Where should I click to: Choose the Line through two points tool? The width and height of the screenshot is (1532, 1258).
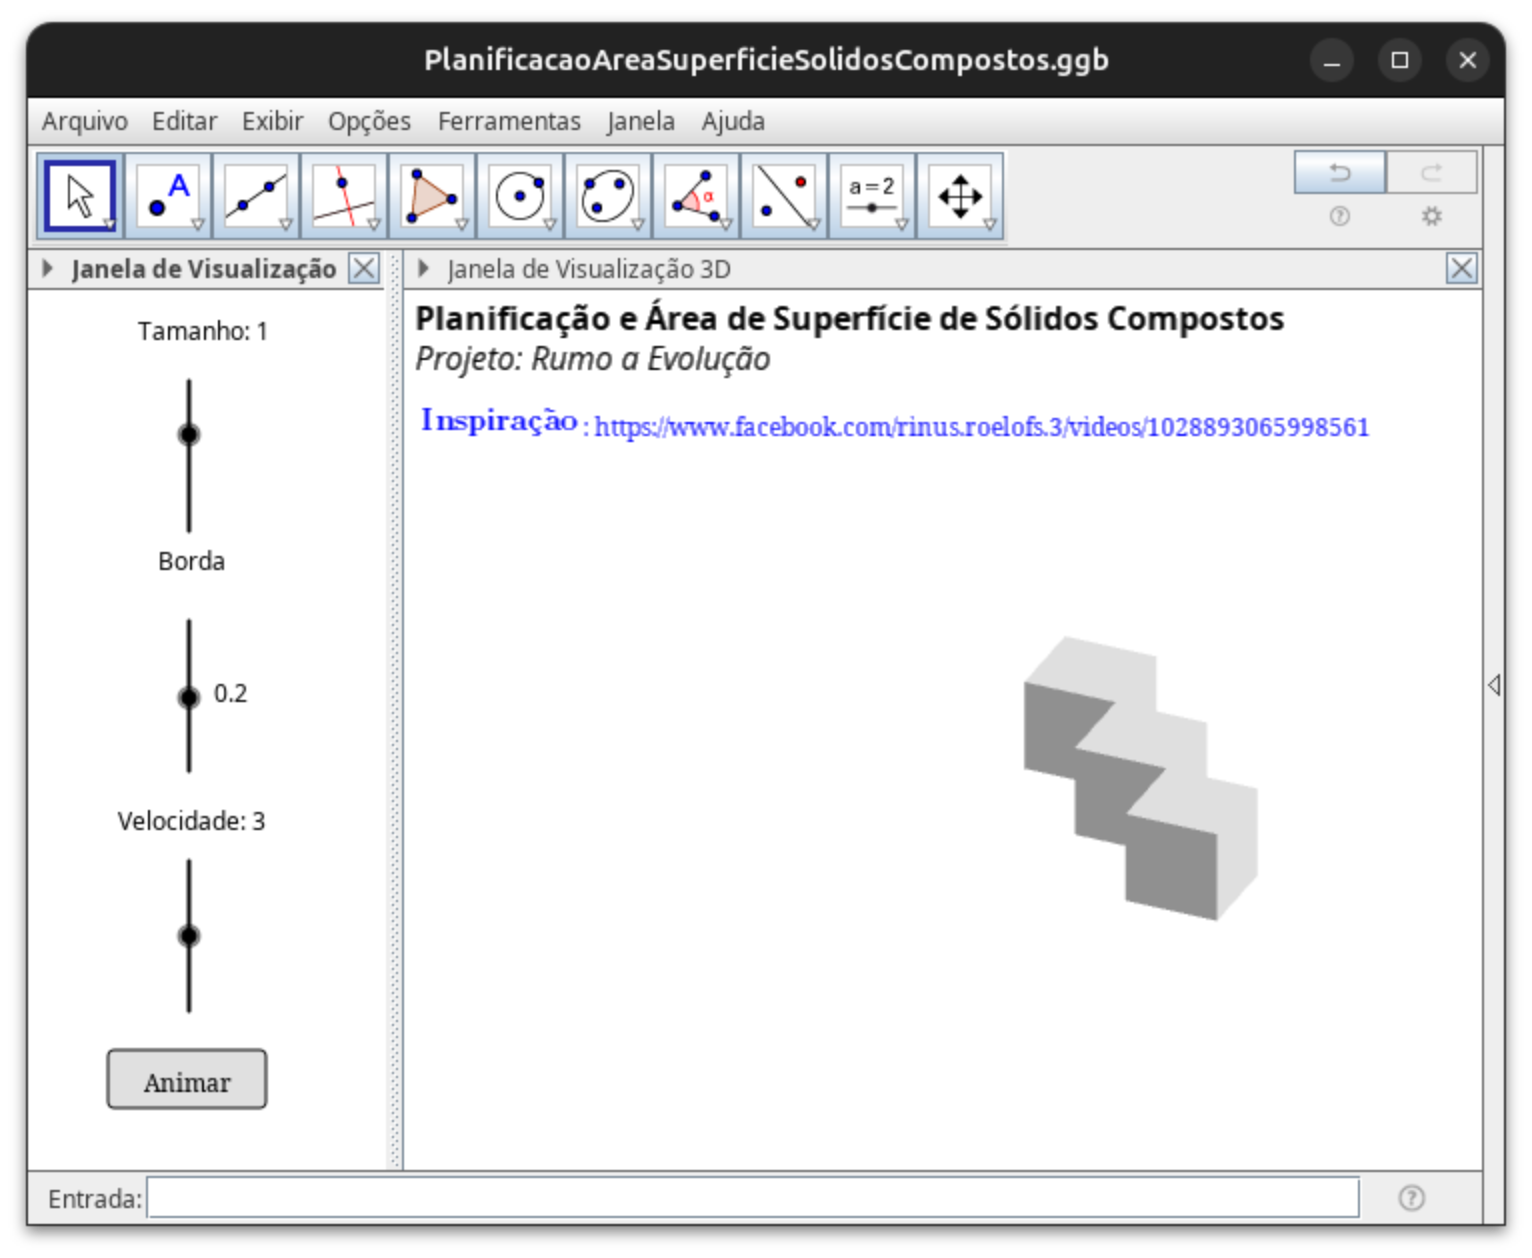click(x=256, y=196)
